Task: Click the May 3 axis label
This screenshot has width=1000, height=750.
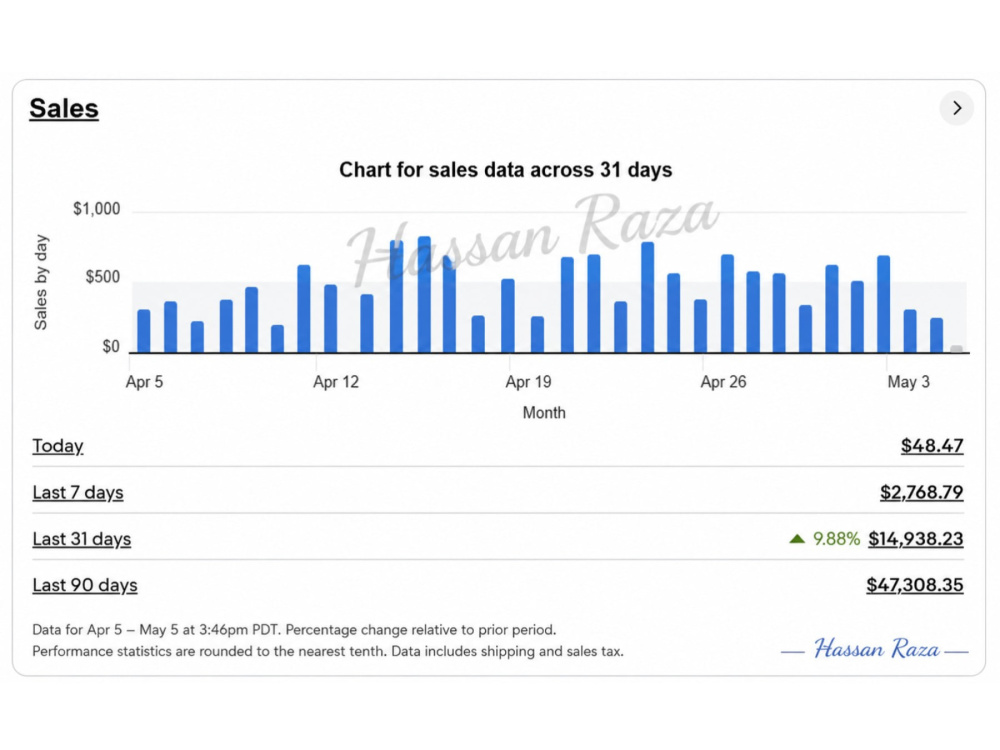Action: pos(908,382)
